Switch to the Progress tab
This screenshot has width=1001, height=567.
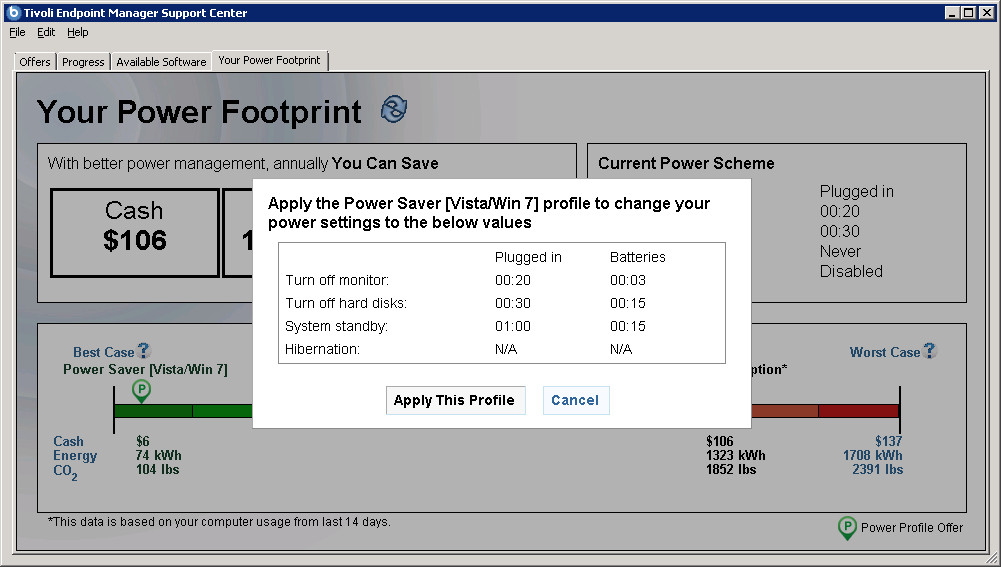[83, 62]
